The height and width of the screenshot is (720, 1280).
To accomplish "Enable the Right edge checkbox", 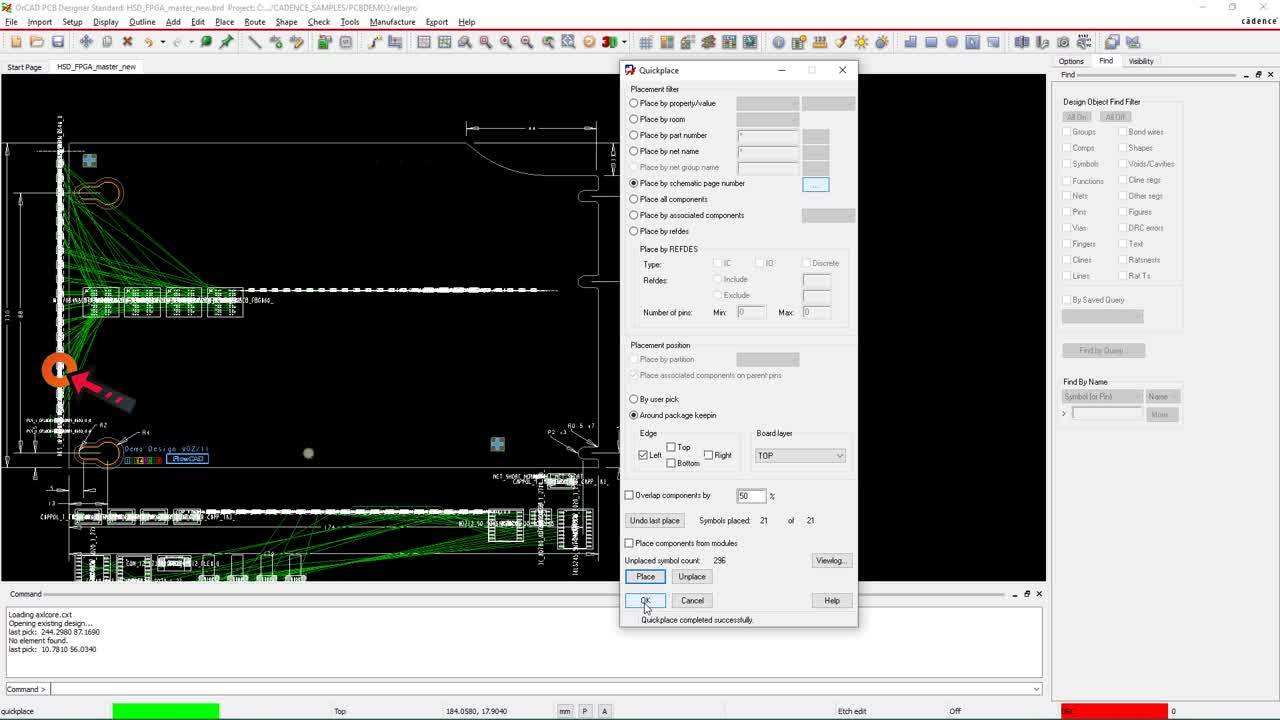I will click(708, 455).
